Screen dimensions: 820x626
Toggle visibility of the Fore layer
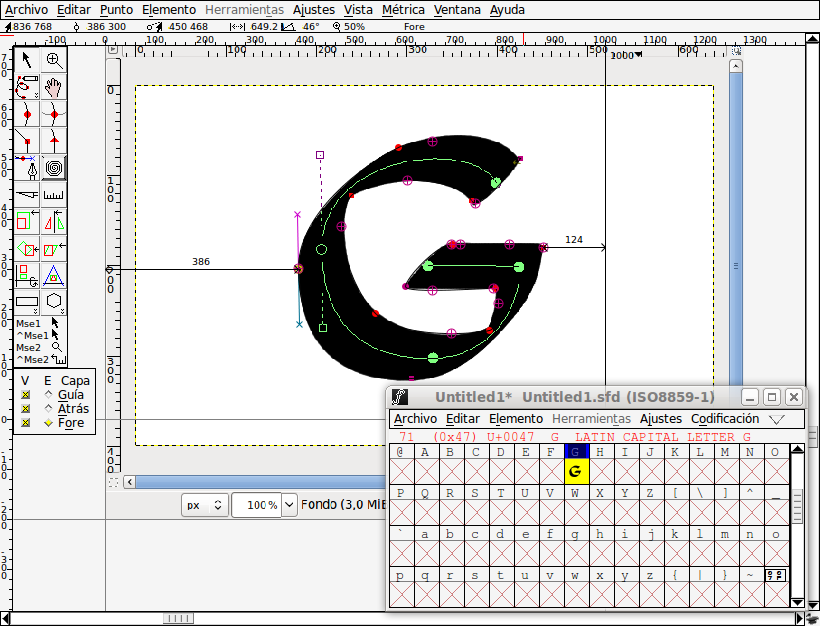(26, 423)
